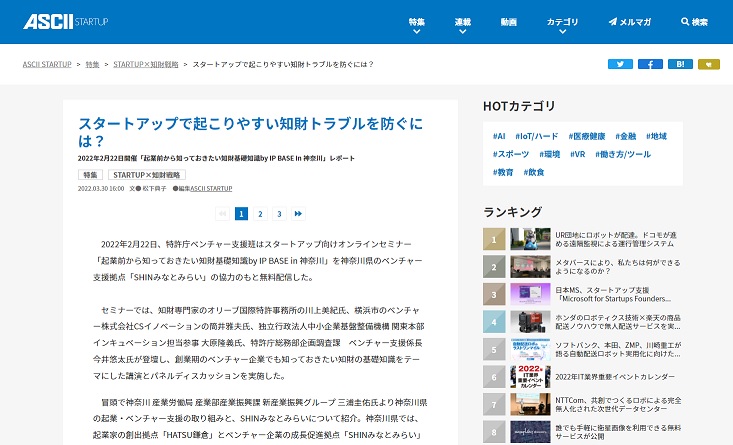This screenshot has width=733, height=445.
Task: Share article on Facebook
Action: click(650, 64)
